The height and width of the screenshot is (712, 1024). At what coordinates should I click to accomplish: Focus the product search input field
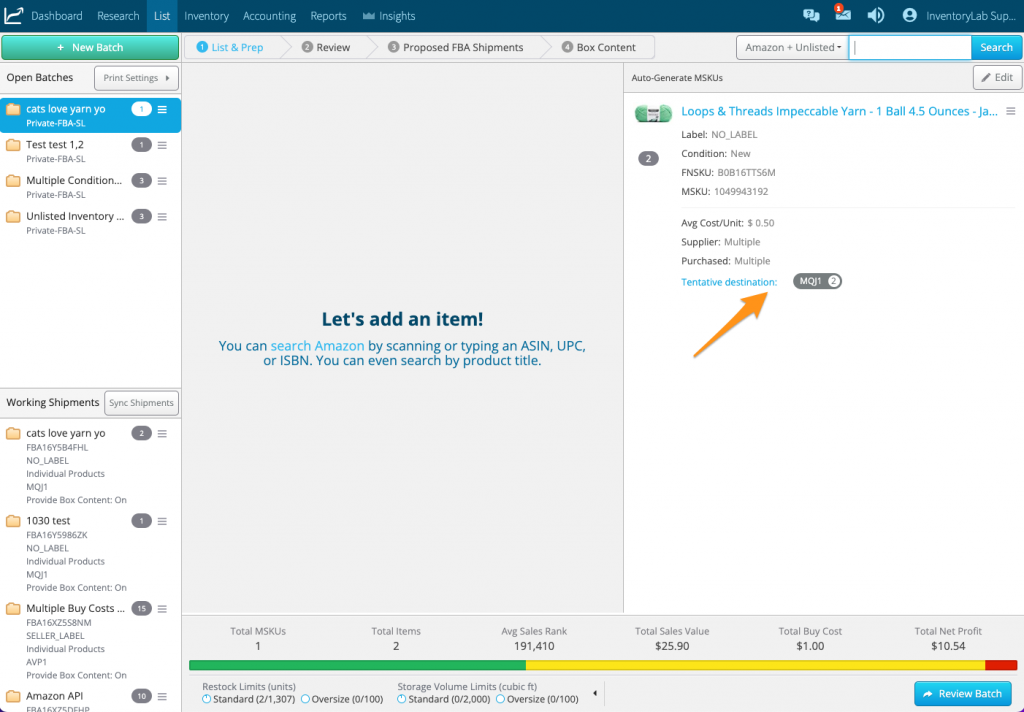910,48
